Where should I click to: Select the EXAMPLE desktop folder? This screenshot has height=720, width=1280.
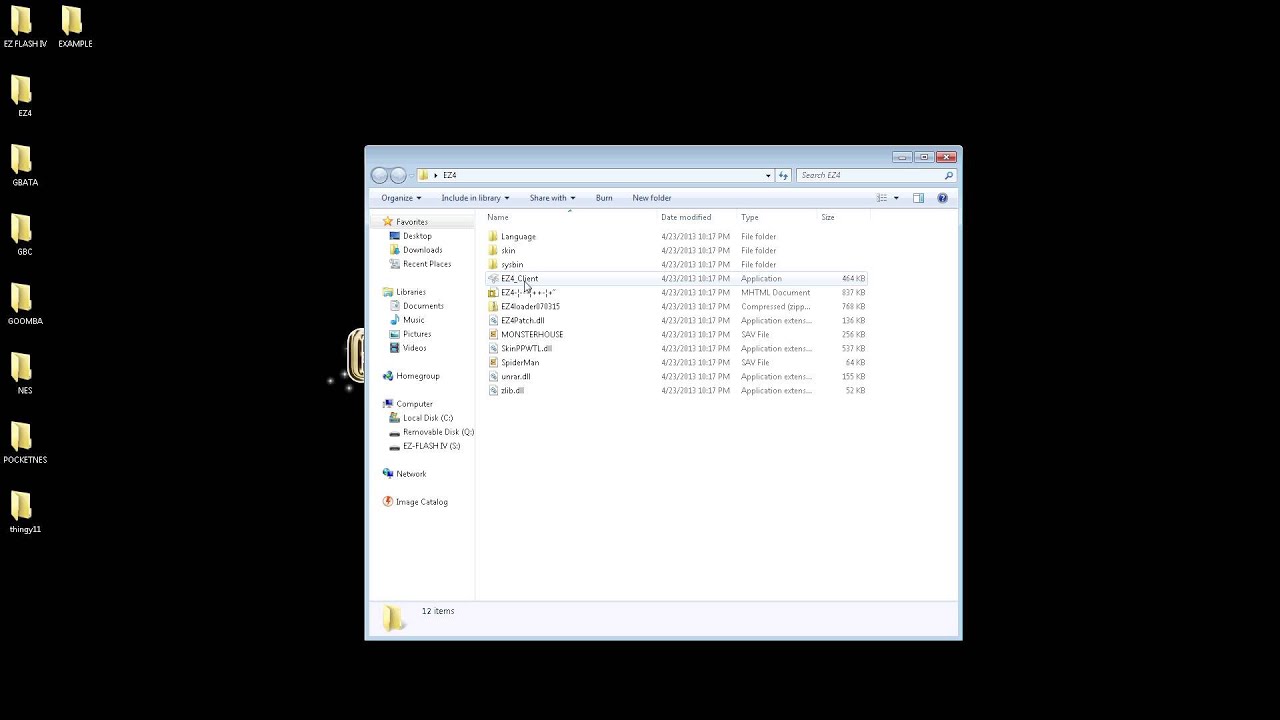click(x=75, y=27)
